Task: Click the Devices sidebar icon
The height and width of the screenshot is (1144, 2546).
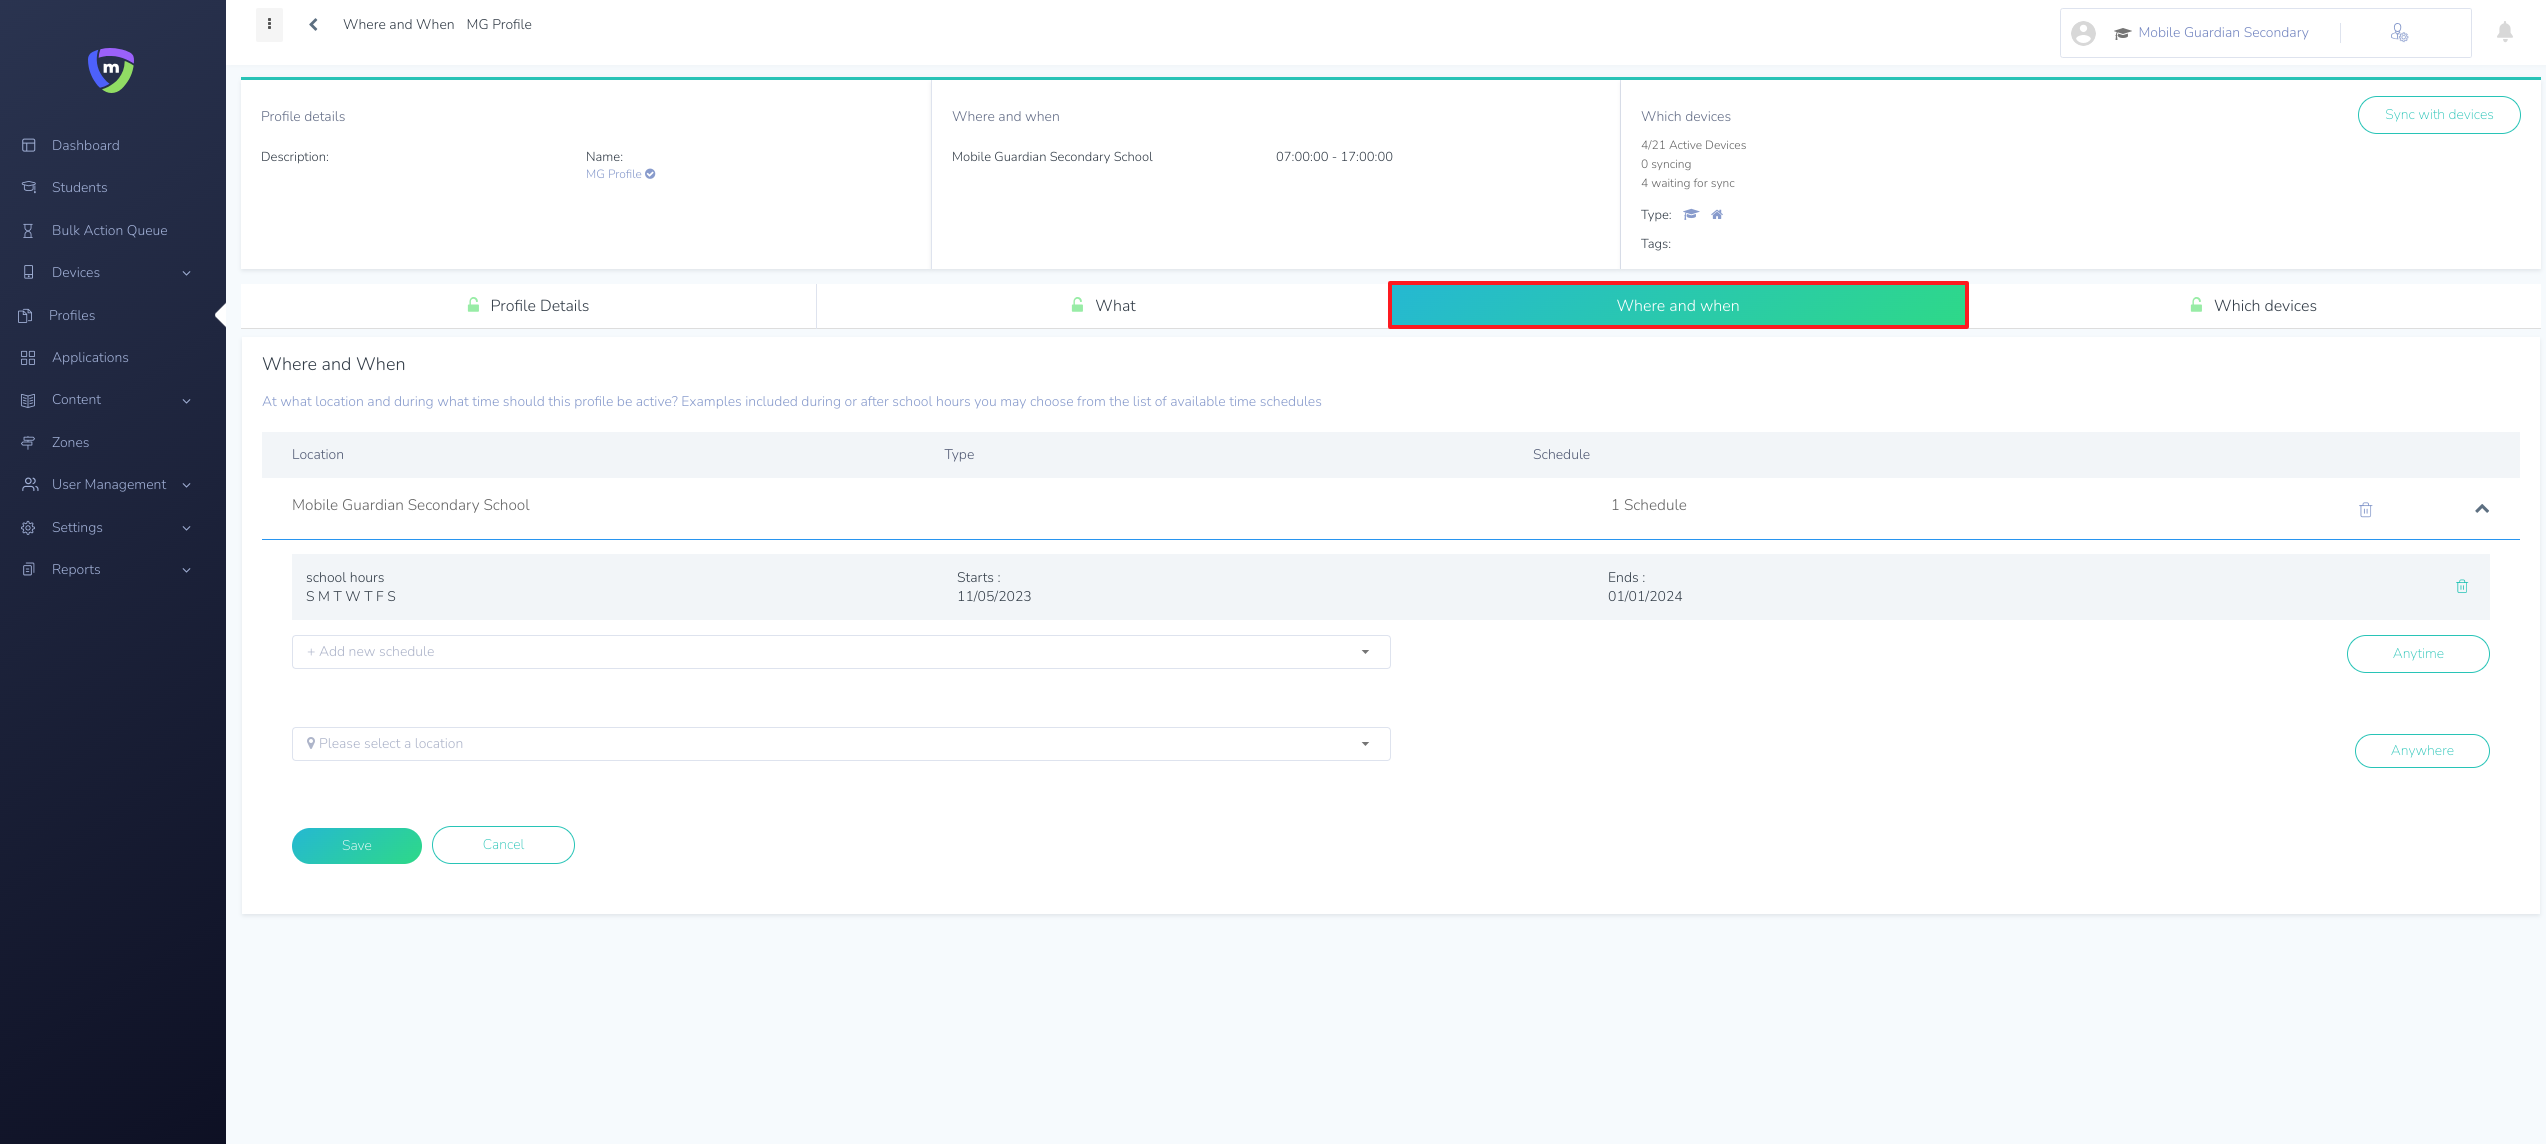Action: [29, 272]
